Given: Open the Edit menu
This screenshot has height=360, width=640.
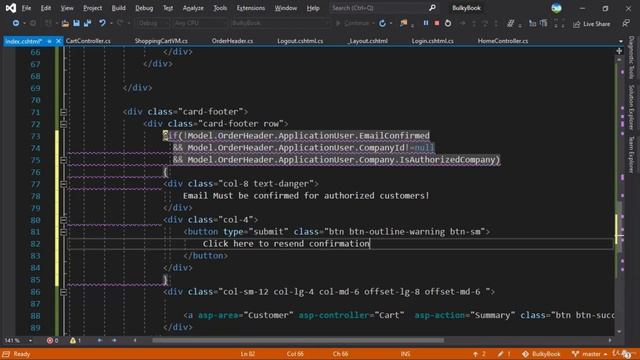Looking at the screenshot, I should (46, 8).
